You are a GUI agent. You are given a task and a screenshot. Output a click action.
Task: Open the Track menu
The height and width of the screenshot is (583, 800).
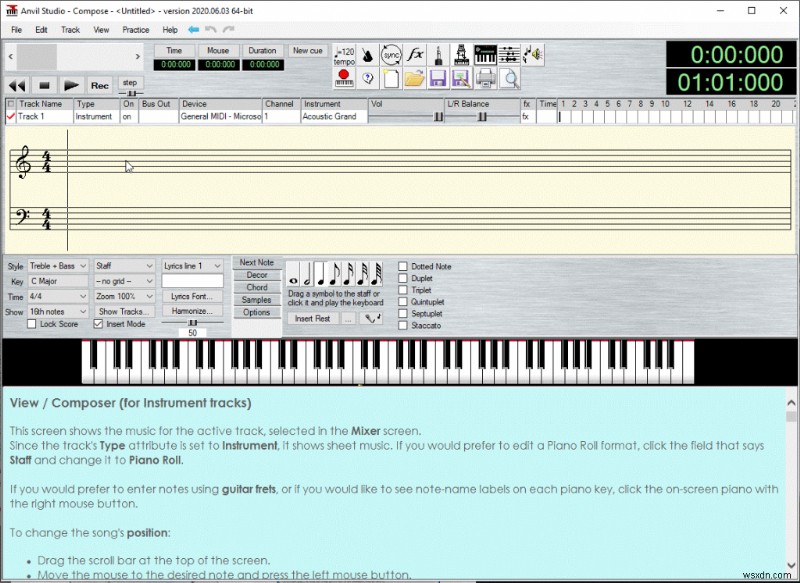click(70, 30)
